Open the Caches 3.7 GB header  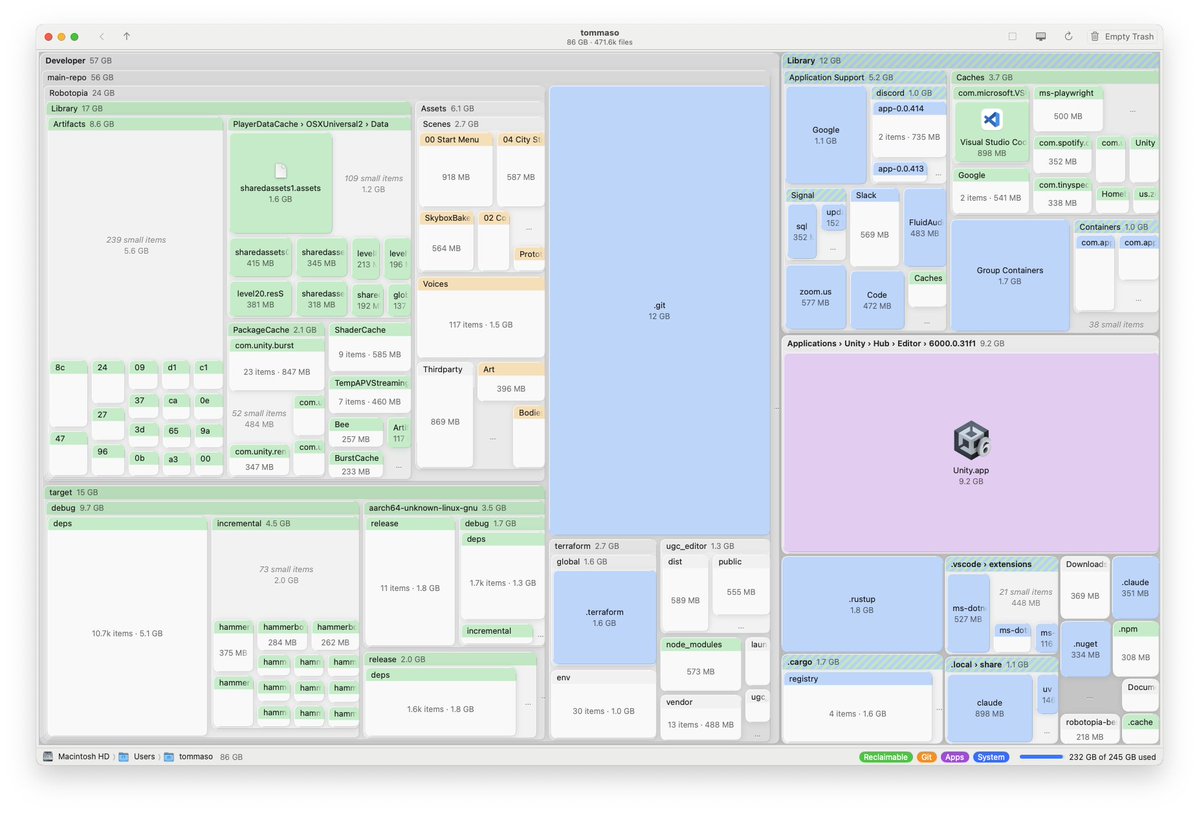click(x=1054, y=77)
